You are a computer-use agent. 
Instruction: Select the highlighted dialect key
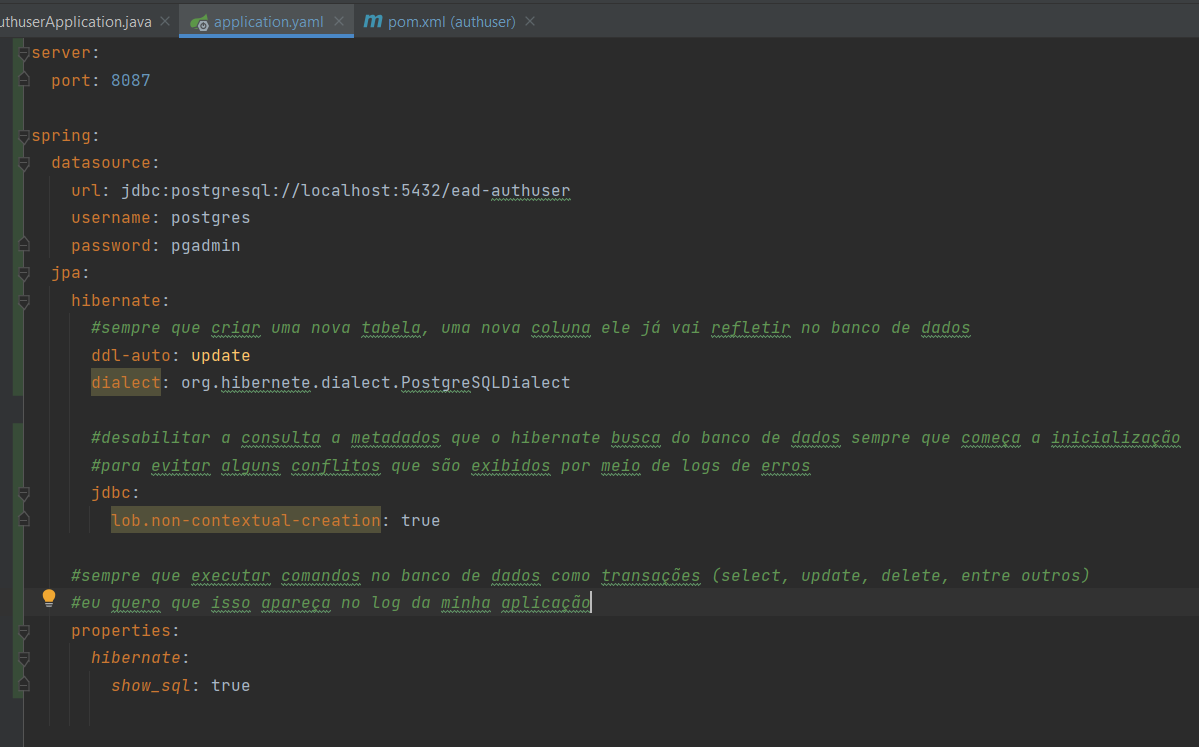coord(125,381)
